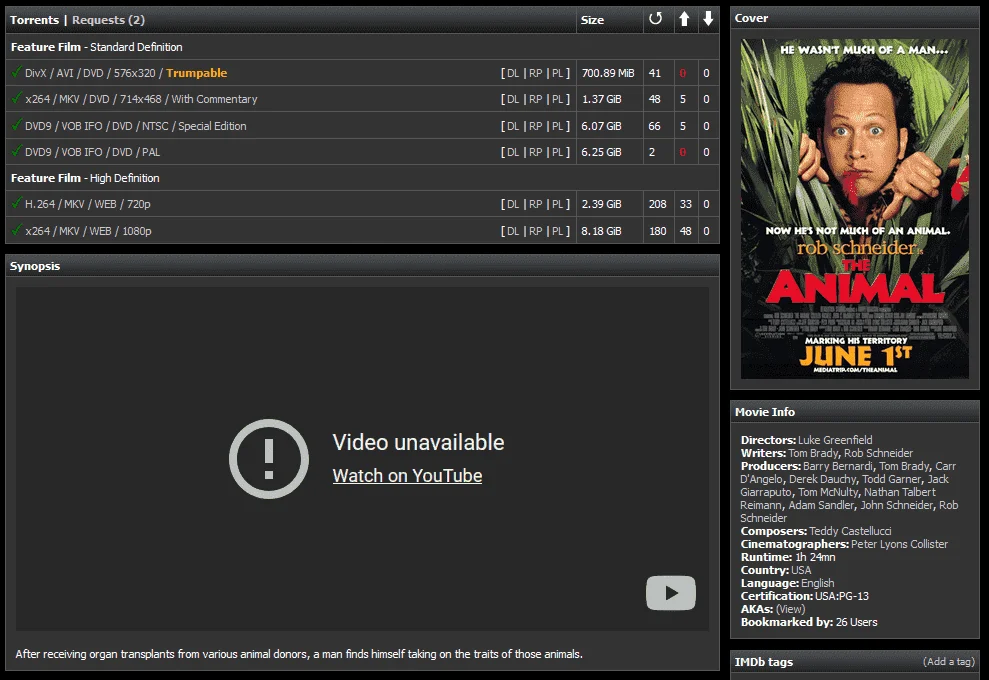Viewport: 989px width, 680px height.
Task: Click PL on the 1080p 8.18 GiB row
Action: coord(558,231)
